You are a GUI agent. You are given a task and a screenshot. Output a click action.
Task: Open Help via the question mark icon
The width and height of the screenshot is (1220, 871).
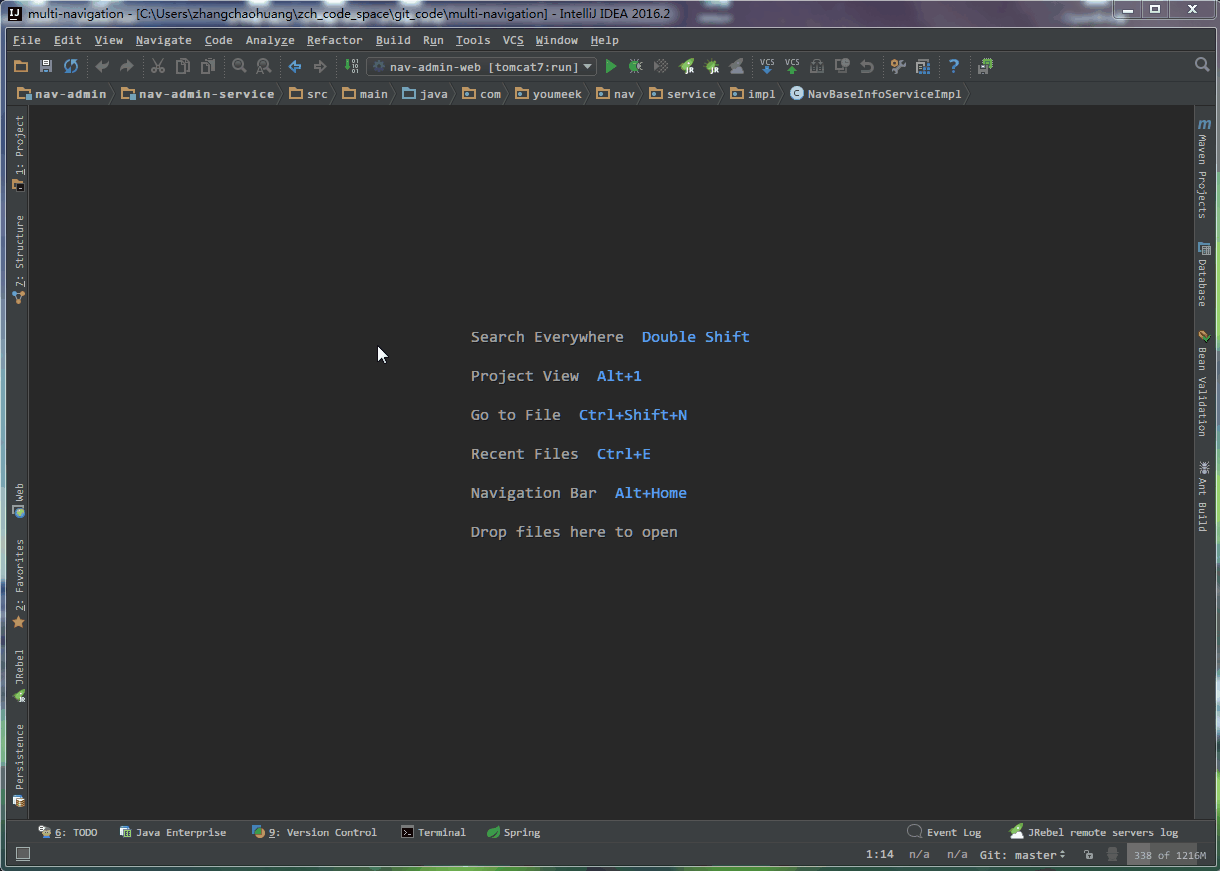954,67
